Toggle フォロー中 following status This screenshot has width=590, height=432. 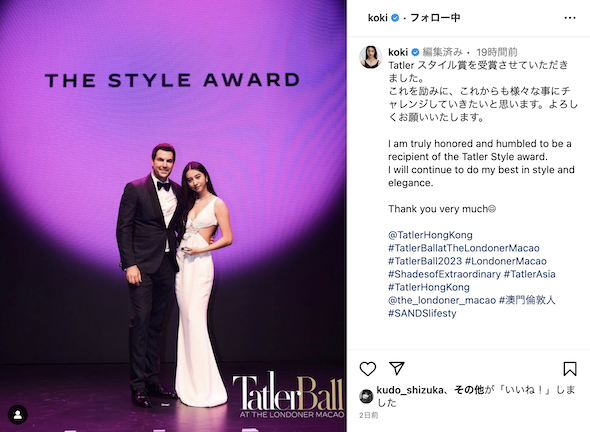click(435, 18)
